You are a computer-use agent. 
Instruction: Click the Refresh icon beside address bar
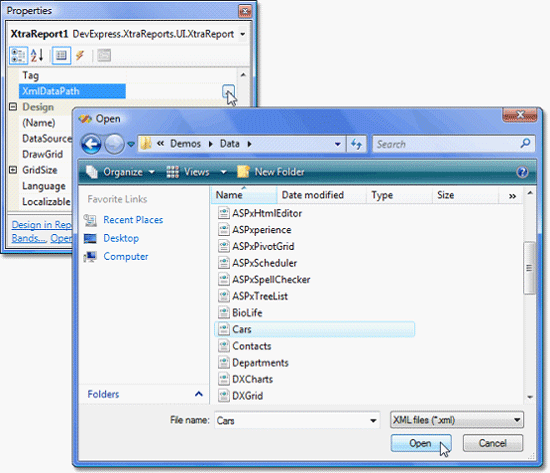[357, 144]
